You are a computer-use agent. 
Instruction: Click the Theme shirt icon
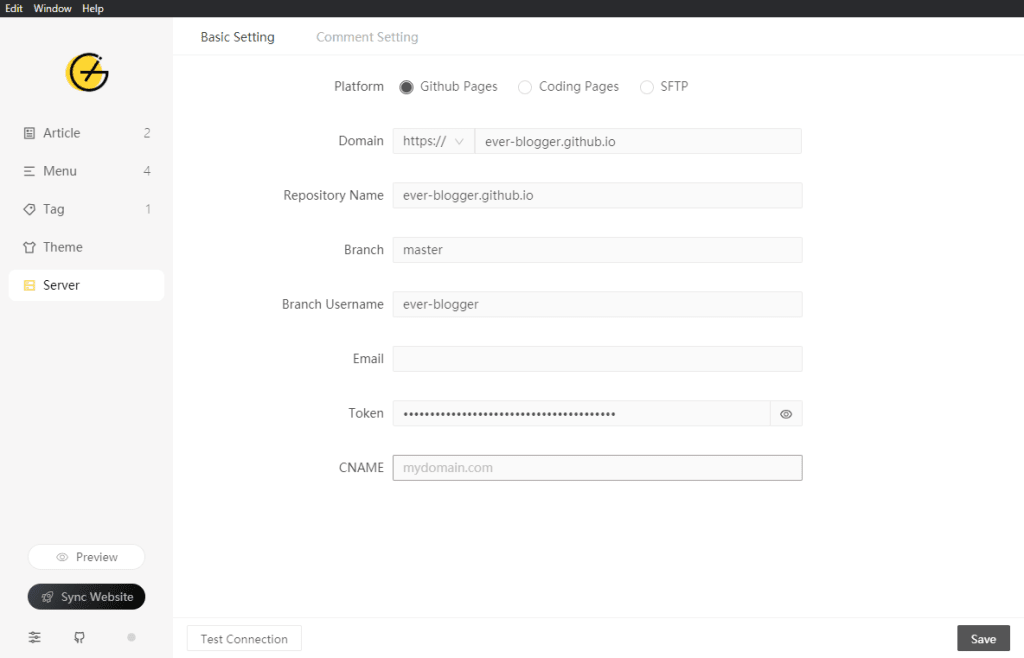(x=29, y=247)
